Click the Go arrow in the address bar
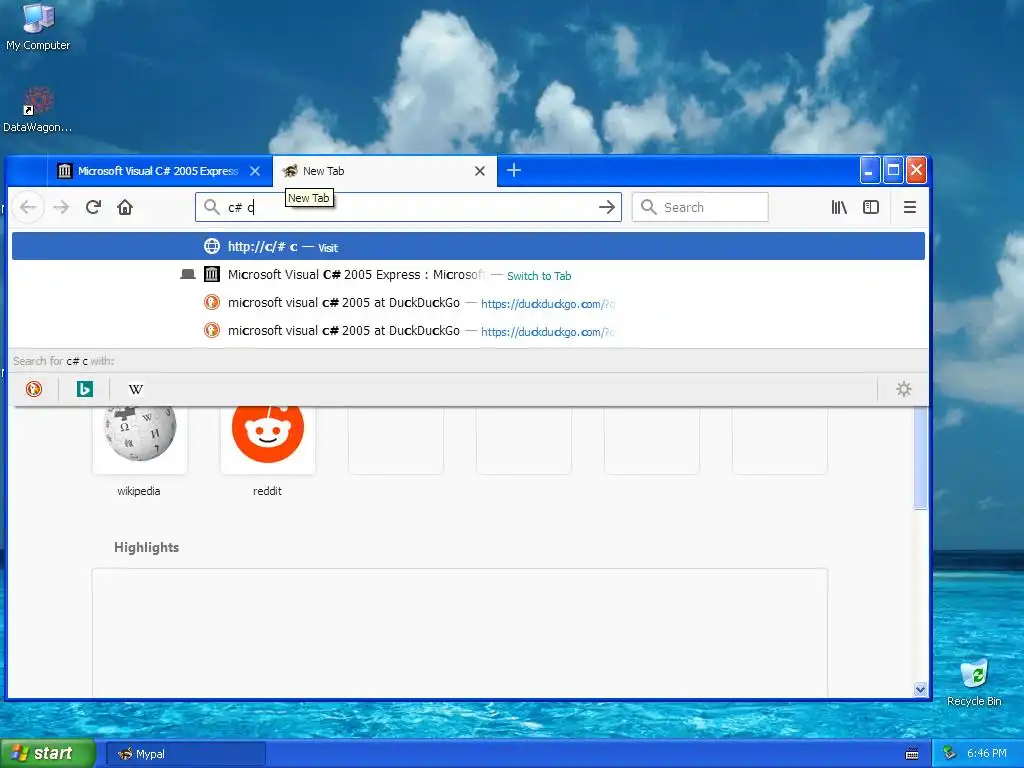The image size is (1024, 768). [x=607, y=207]
